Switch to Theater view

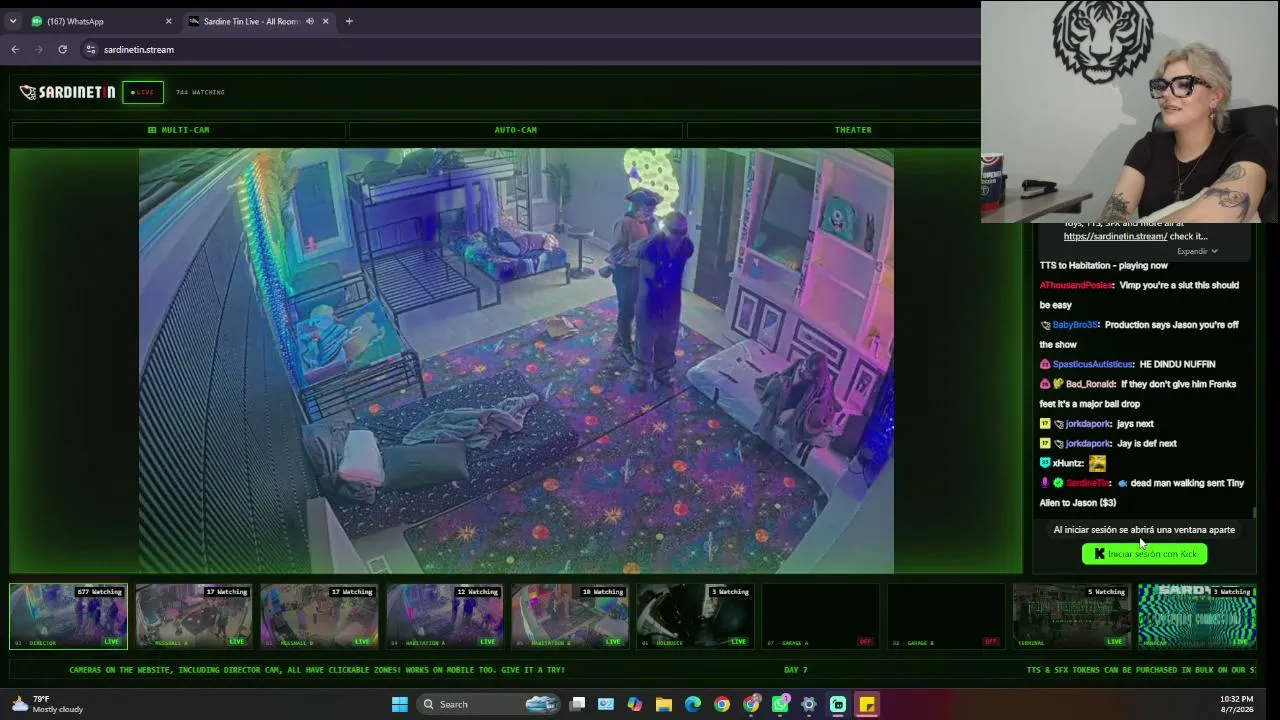[853, 130]
